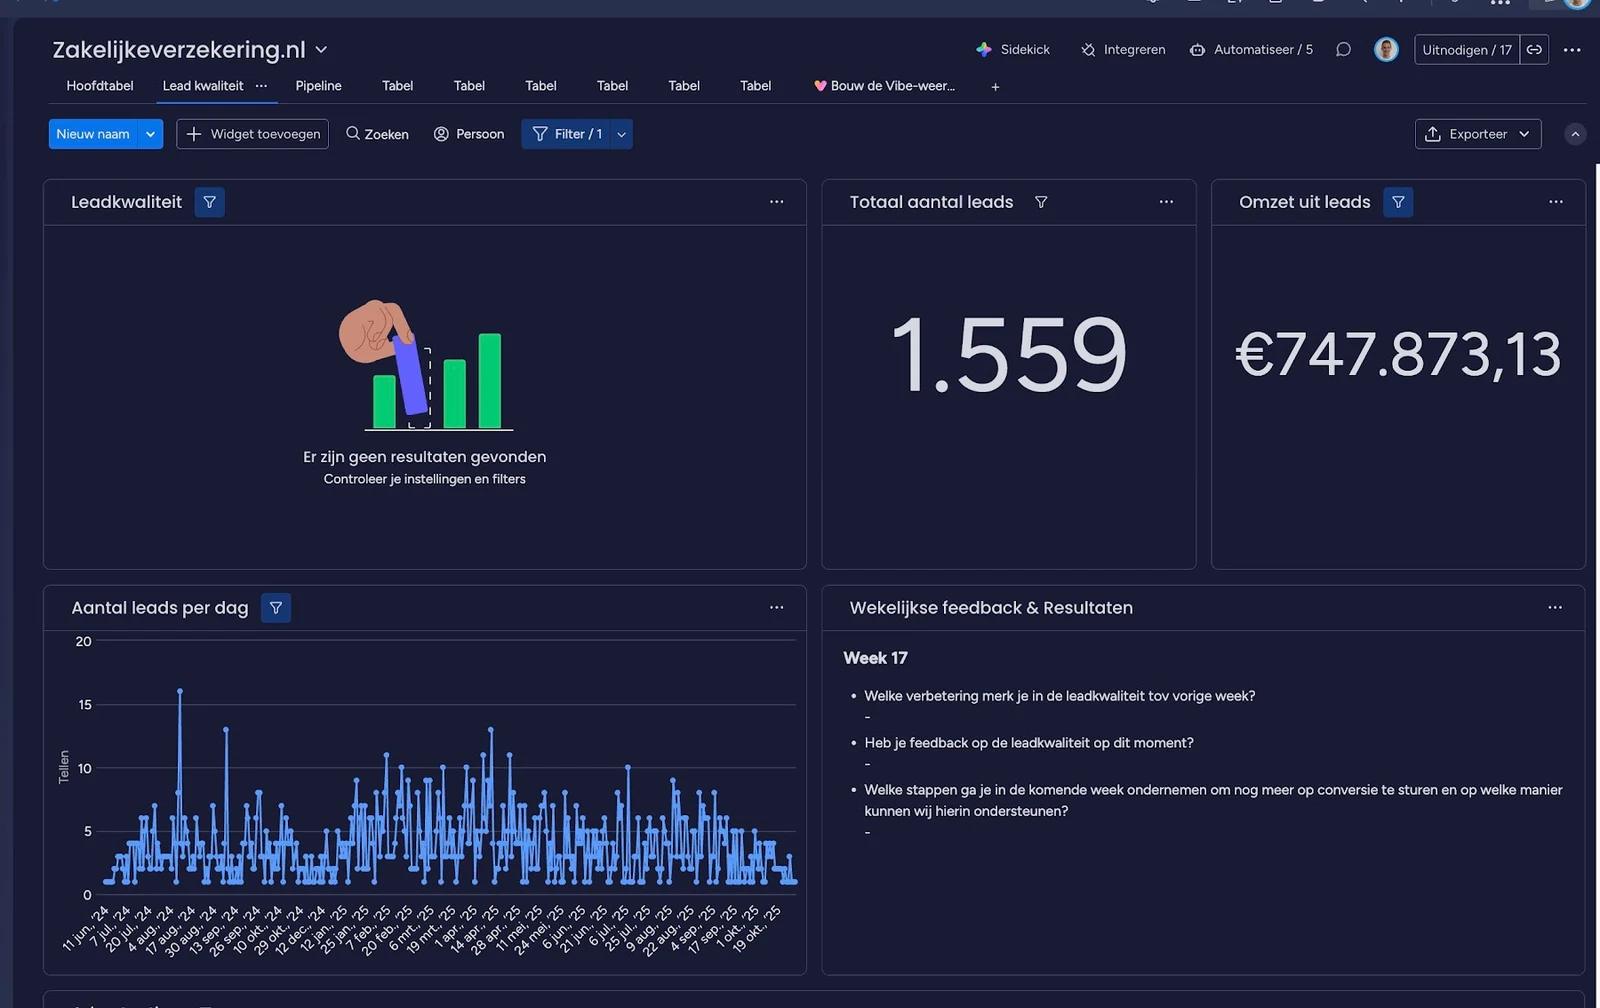Open Automatiseer / 5 automations

1251,49
